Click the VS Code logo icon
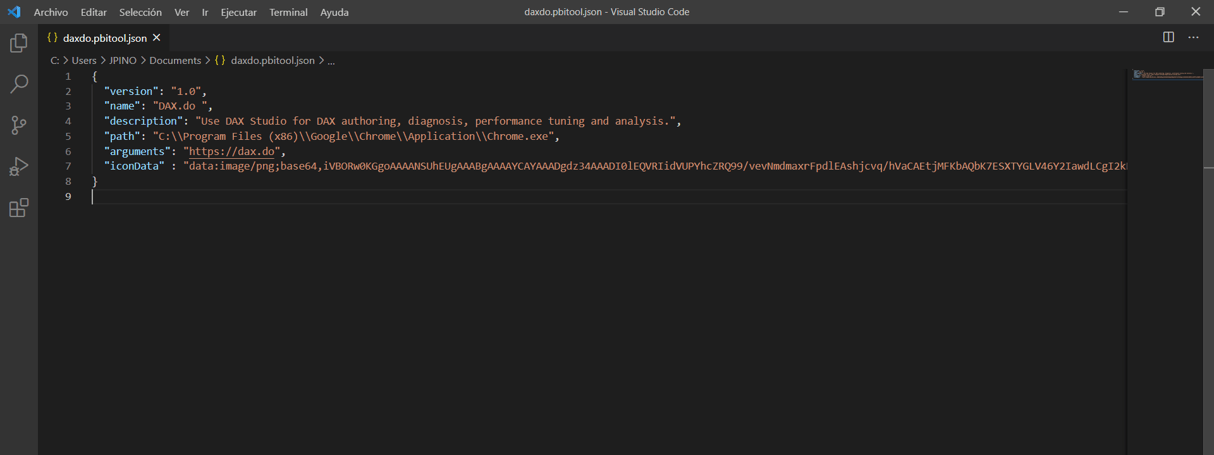This screenshot has width=1214, height=455. (x=14, y=12)
